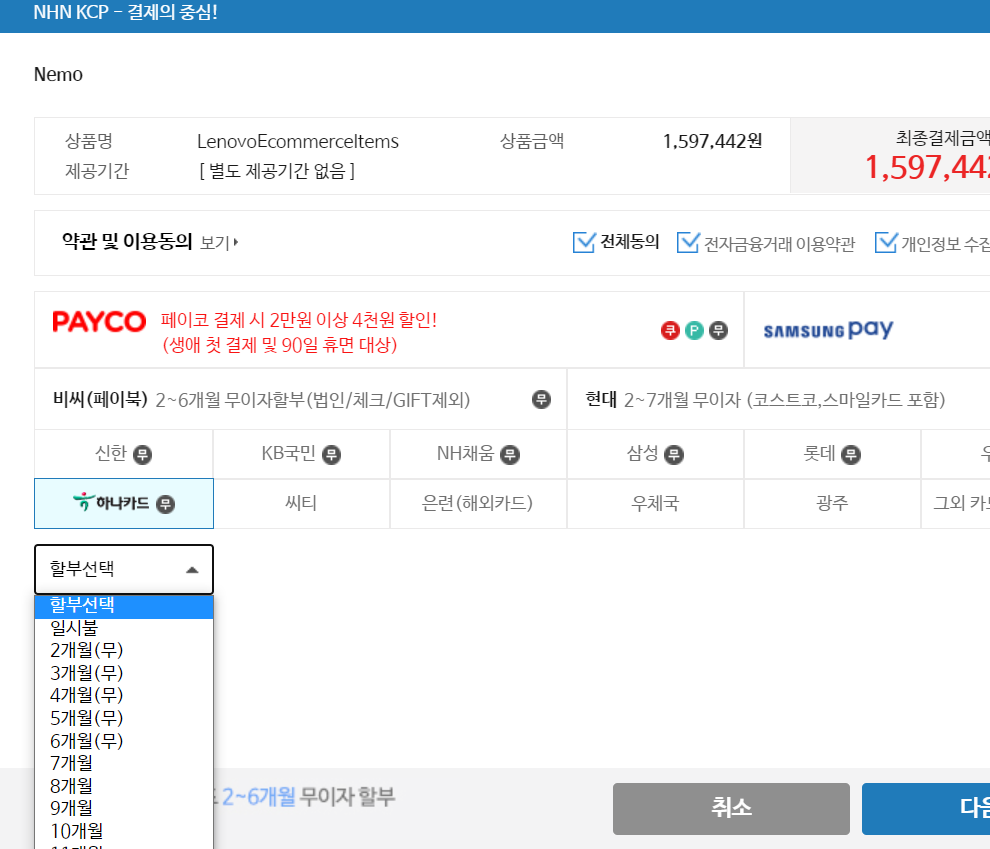Image resolution: width=990 pixels, height=849 pixels.
Task: Toggle 개인정보 수집 agreement checkbox
Action: click(886, 242)
